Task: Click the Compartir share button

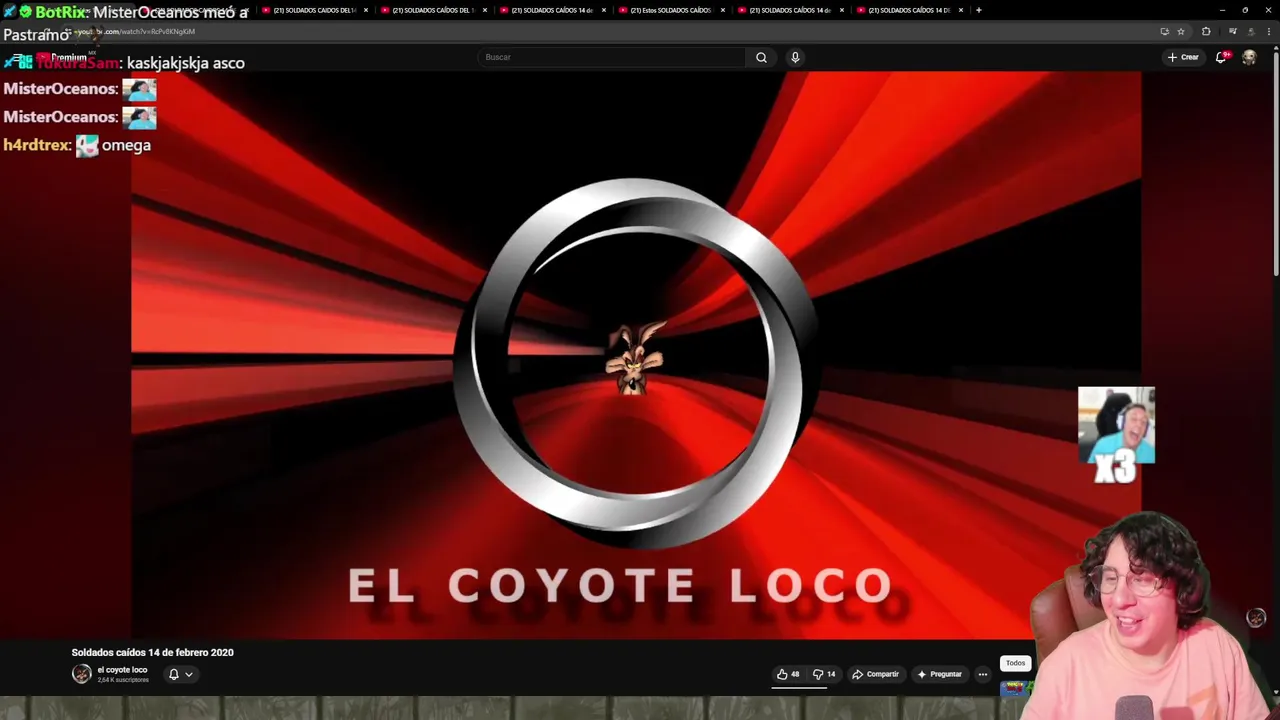Action: (875, 674)
